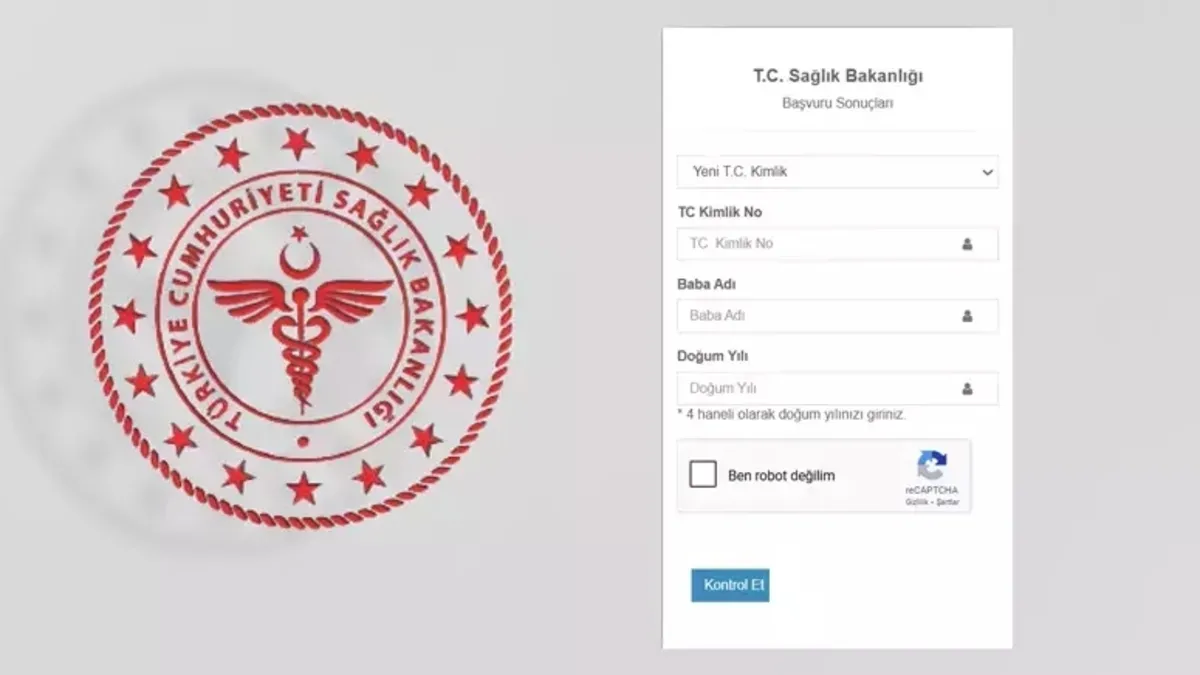Click the "Başvuru Sonuçları" subtitle text
The width and height of the screenshot is (1200, 675).
click(x=837, y=103)
